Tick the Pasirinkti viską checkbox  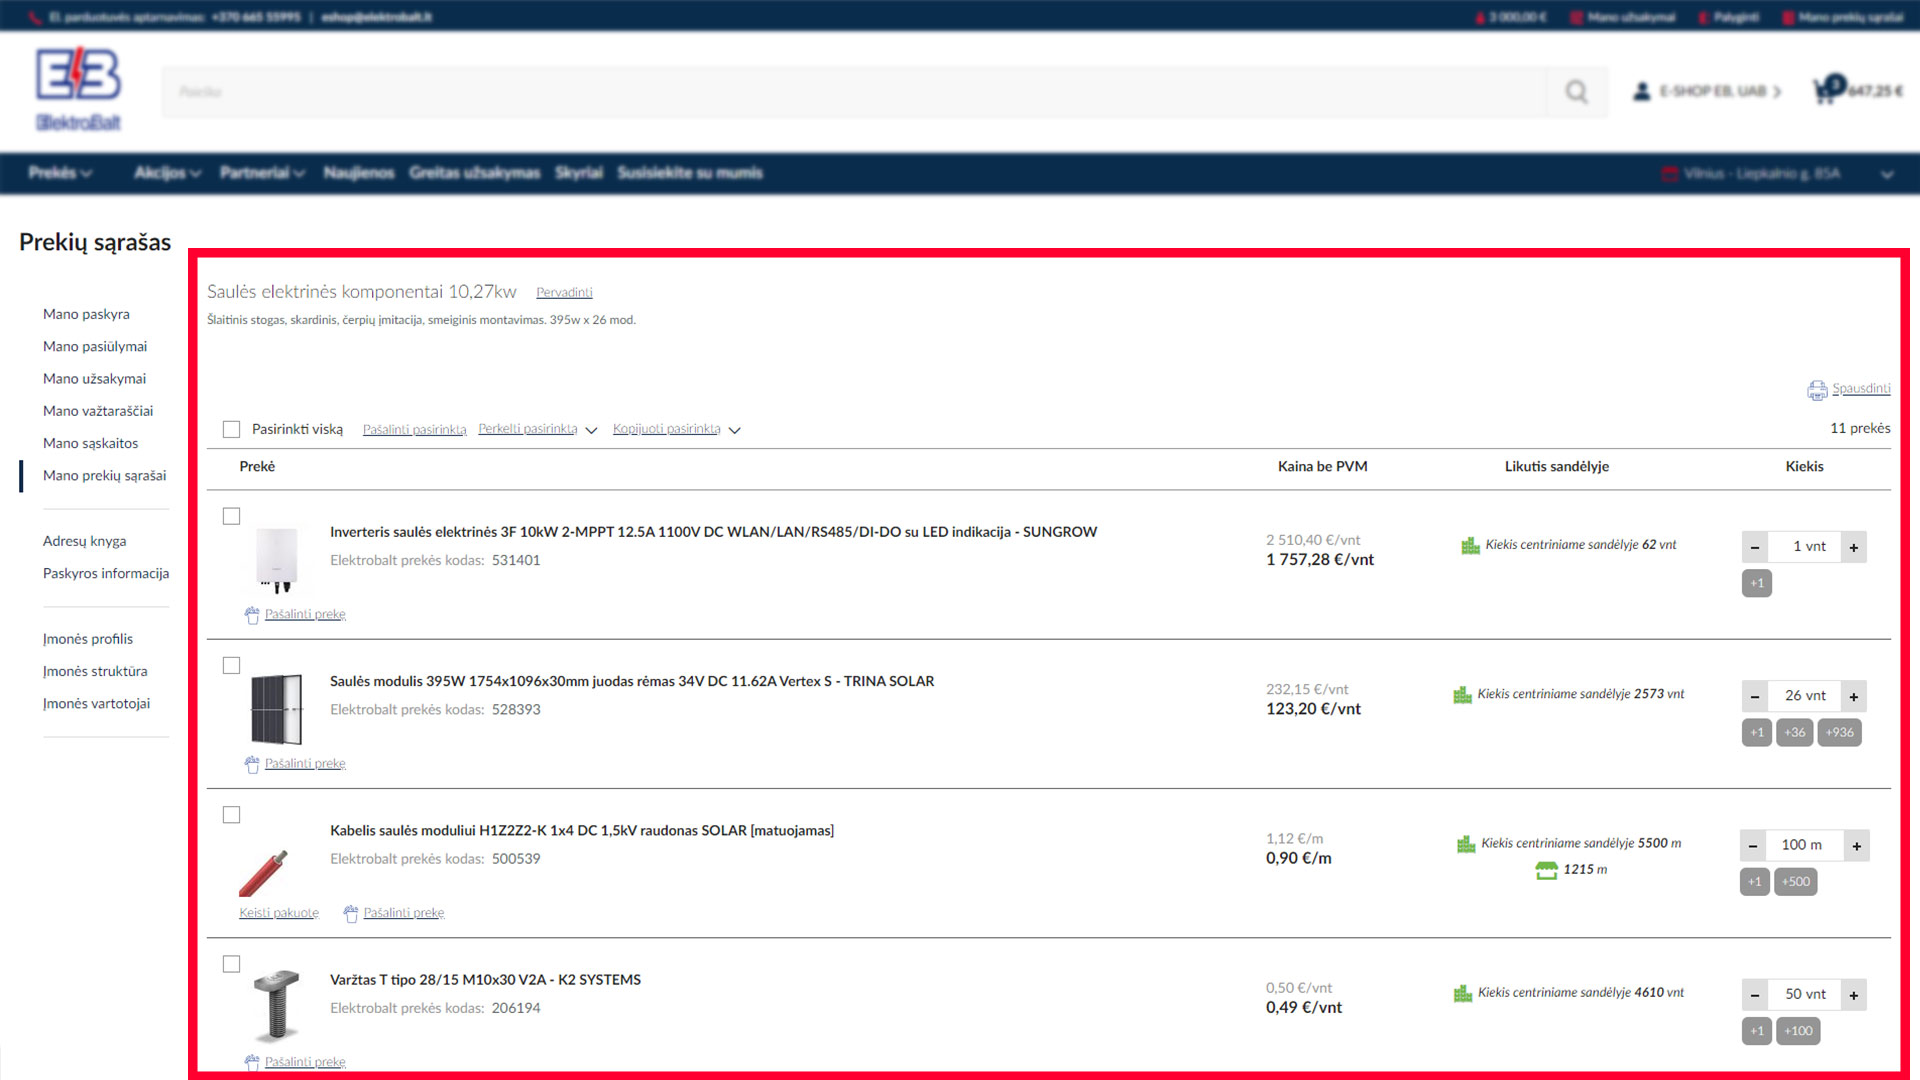coord(232,429)
